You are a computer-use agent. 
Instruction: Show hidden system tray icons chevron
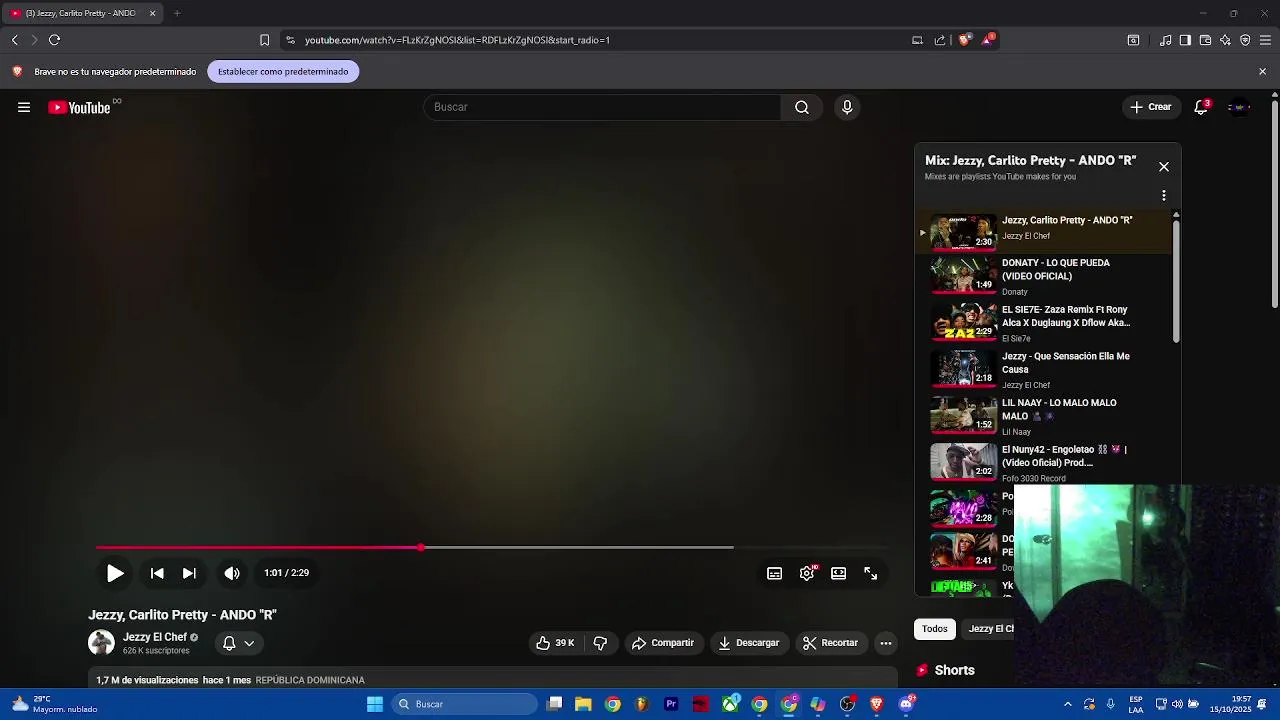tap(1067, 704)
